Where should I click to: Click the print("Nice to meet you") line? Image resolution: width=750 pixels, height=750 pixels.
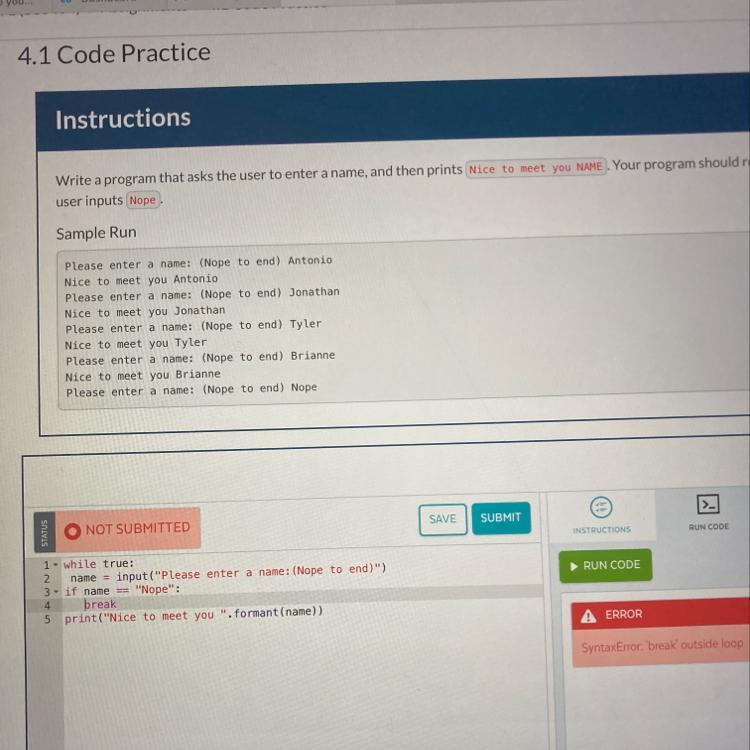pos(194,615)
